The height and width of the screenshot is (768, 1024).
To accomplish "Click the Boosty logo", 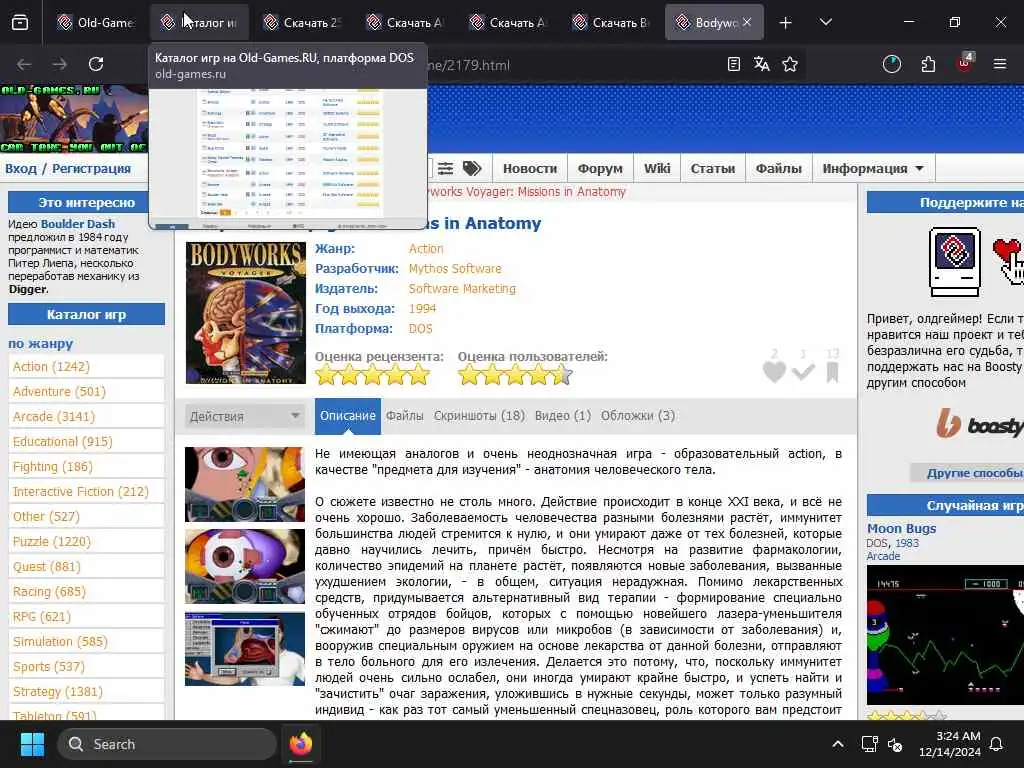I will 980,423.
